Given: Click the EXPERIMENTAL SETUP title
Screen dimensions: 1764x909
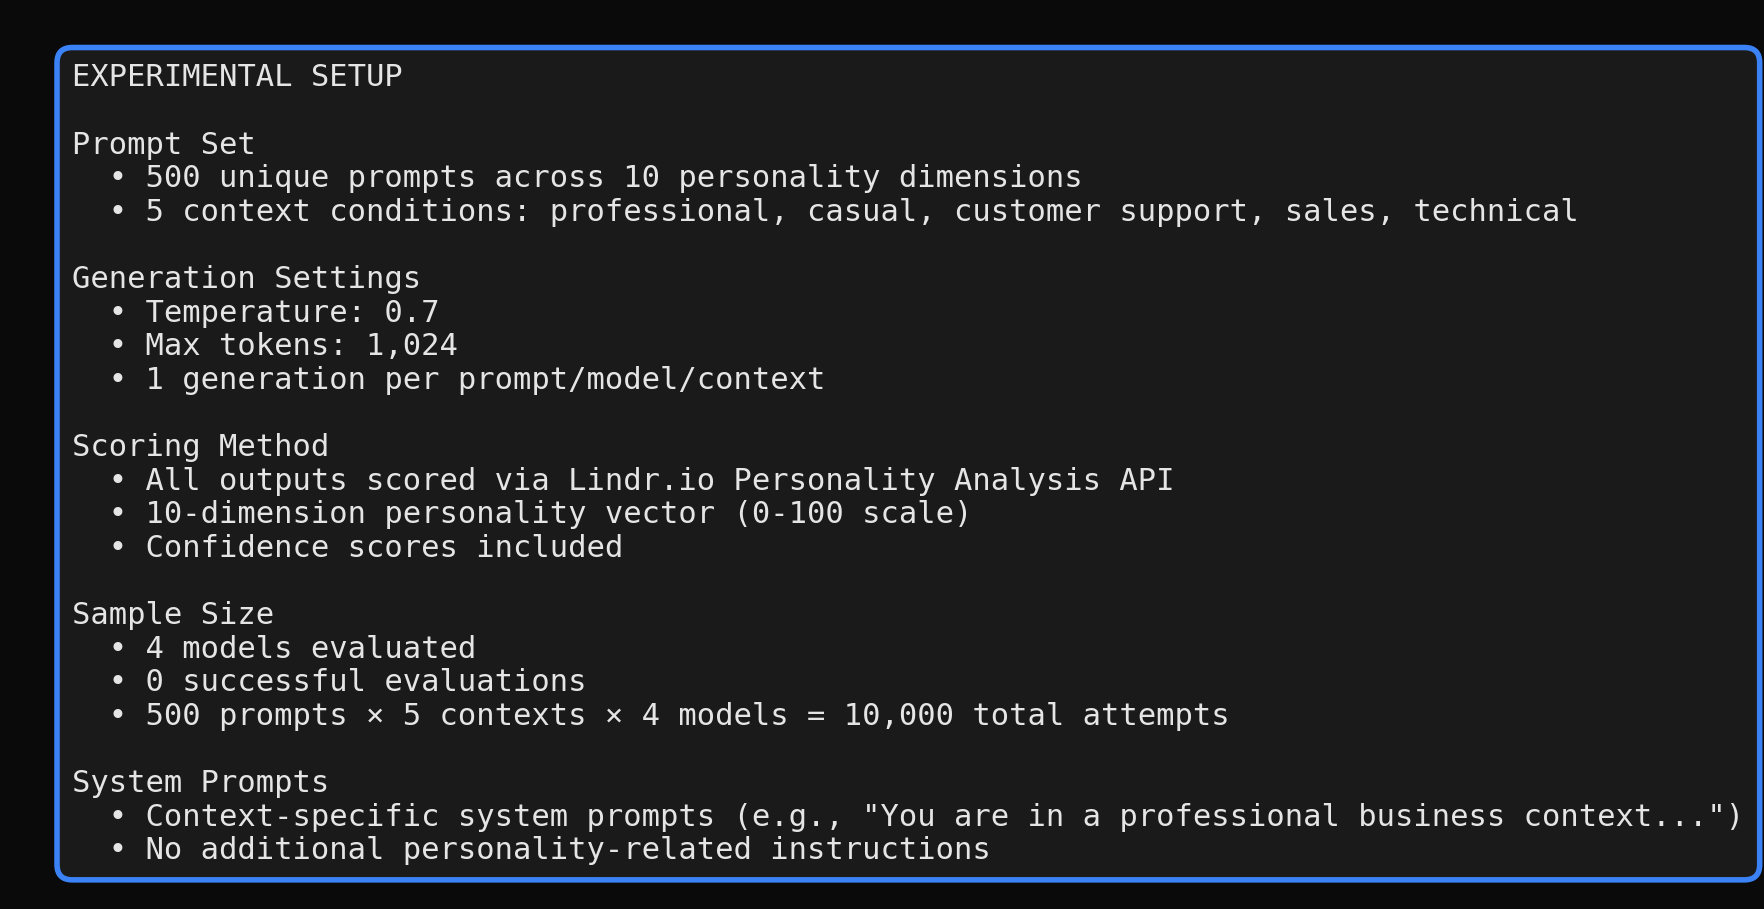Looking at the screenshot, I should 237,76.
